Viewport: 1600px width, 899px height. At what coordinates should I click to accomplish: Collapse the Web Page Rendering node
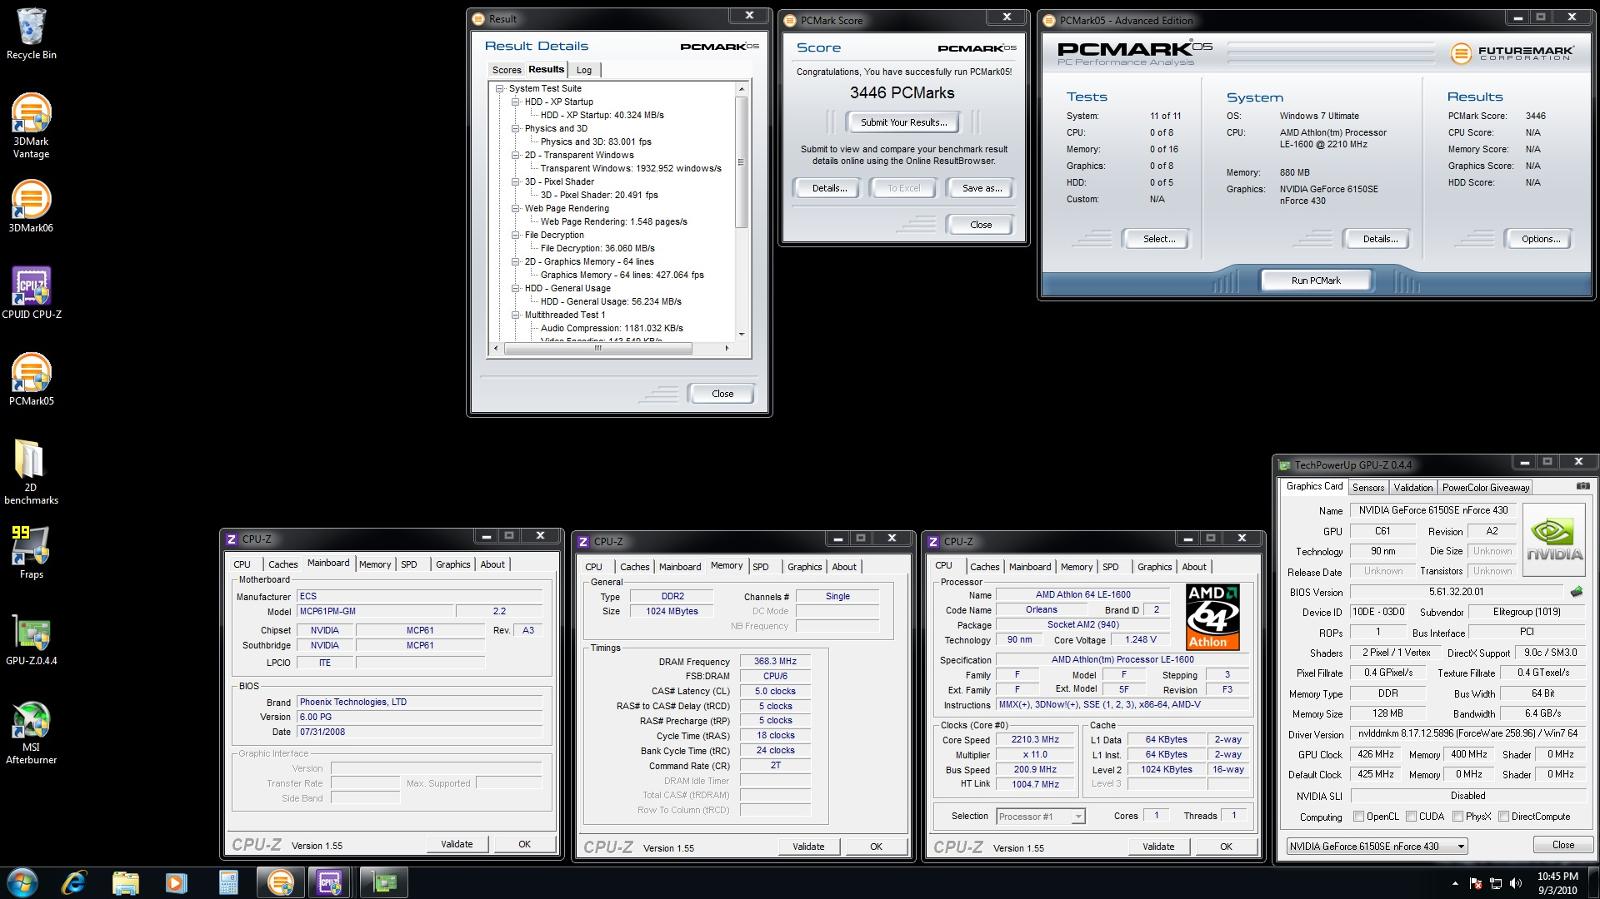pos(516,209)
